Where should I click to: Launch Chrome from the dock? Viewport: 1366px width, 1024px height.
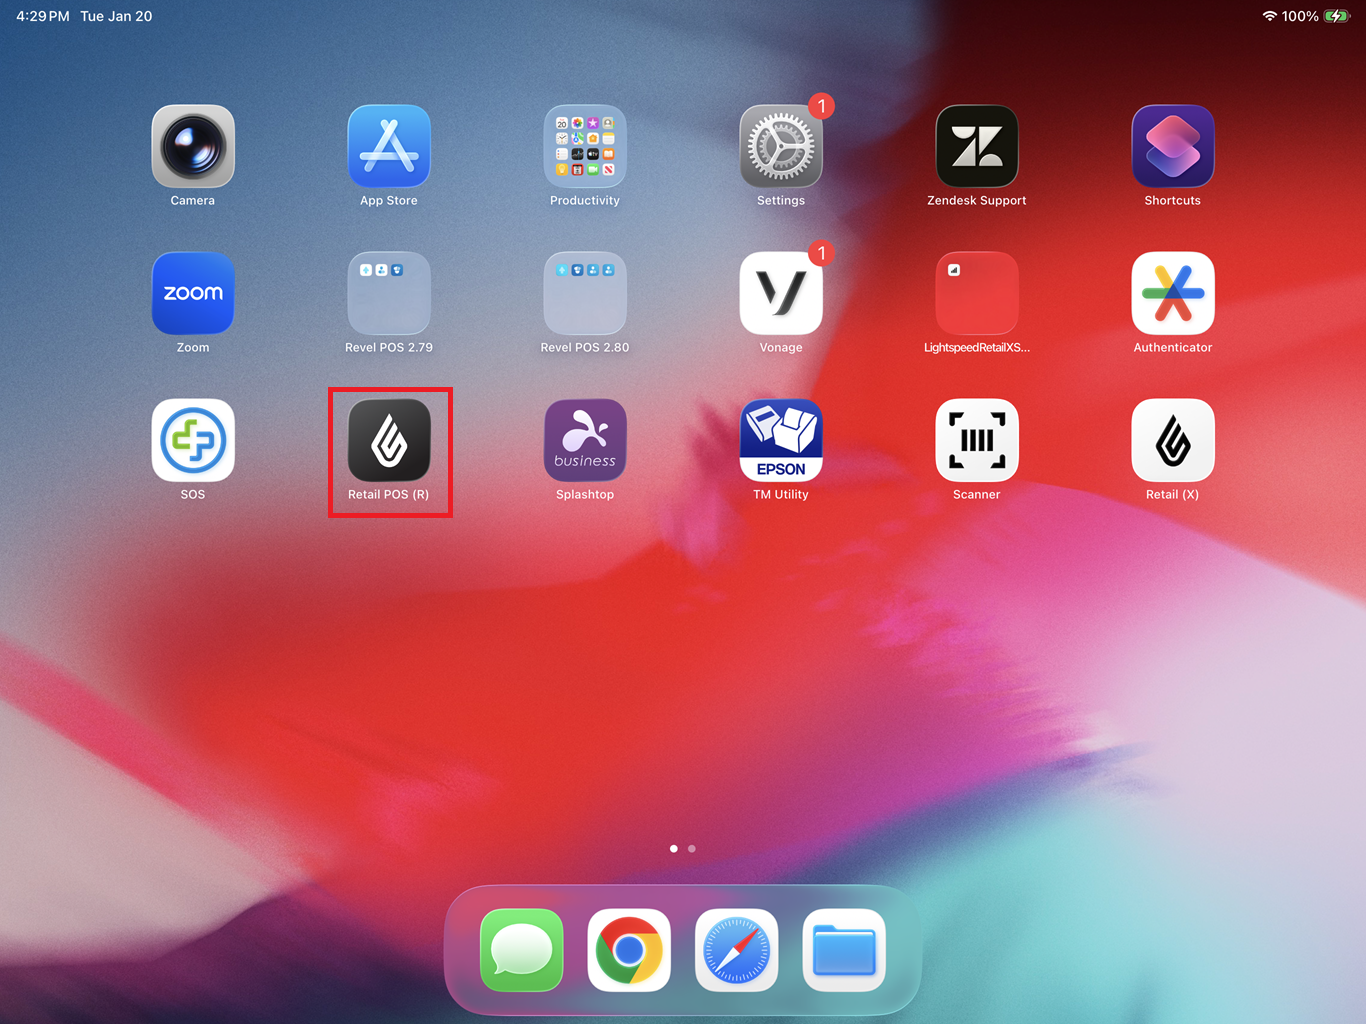(x=629, y=950)
